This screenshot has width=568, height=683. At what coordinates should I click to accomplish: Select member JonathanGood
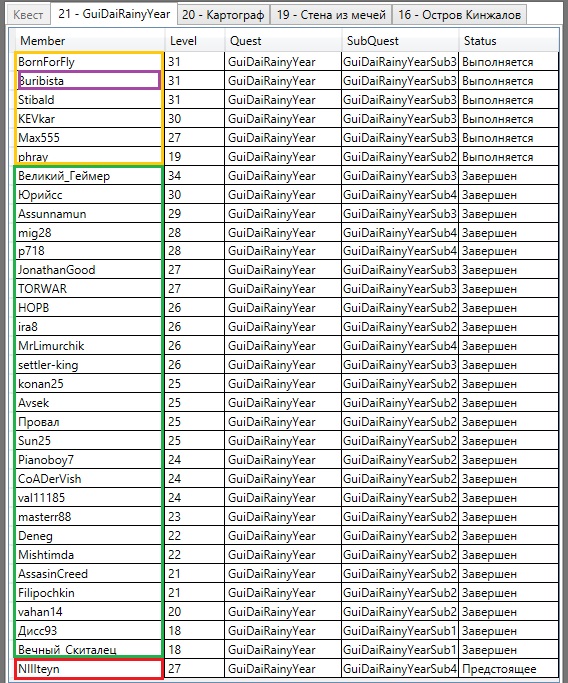point(89,270)
